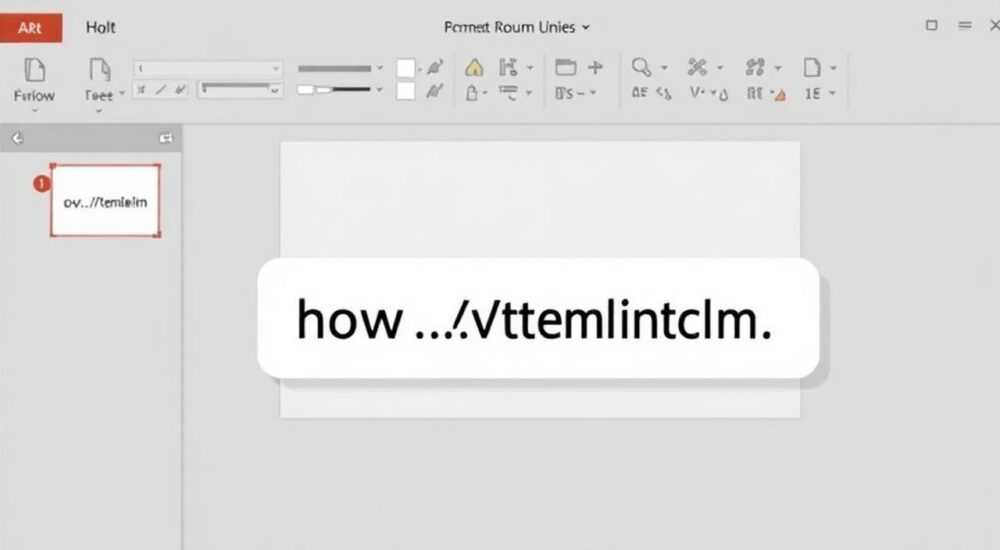Click the orange triangle warning icon

click(780, 95)
